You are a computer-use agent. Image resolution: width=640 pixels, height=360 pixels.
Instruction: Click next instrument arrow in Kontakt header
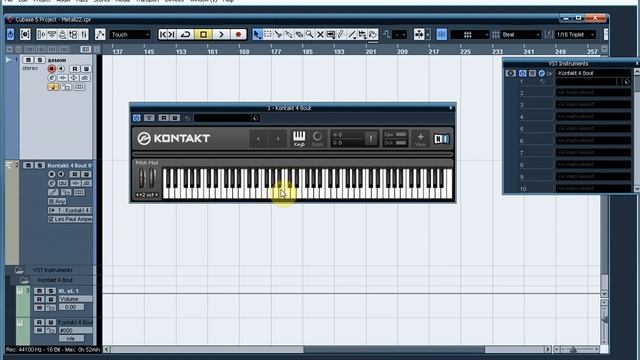[x=278, y=139]
